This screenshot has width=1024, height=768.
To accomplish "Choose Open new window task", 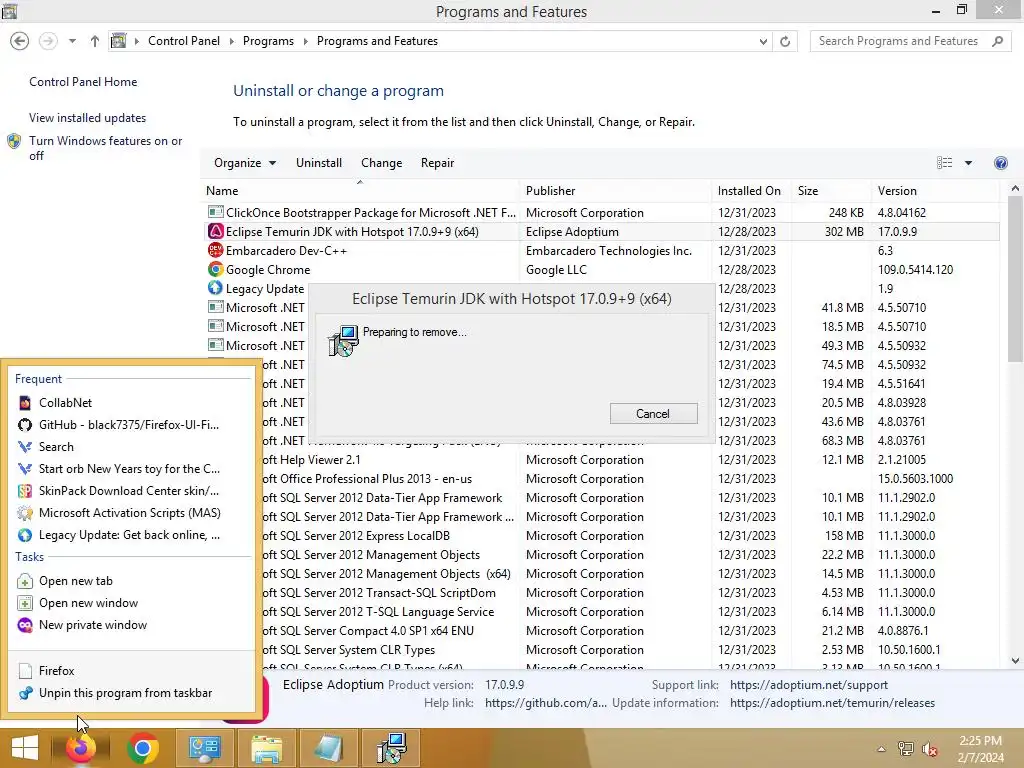I will click(132, 603).
